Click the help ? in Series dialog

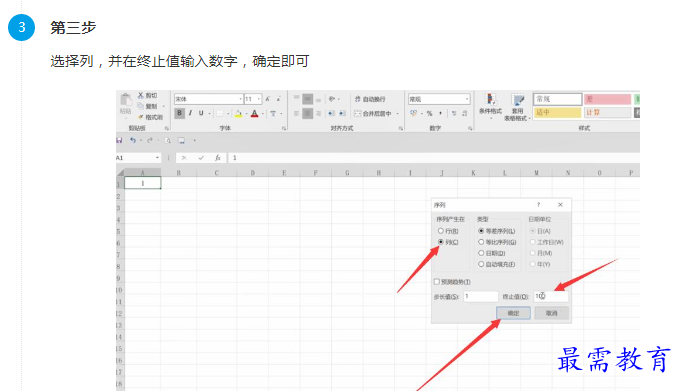538,205
